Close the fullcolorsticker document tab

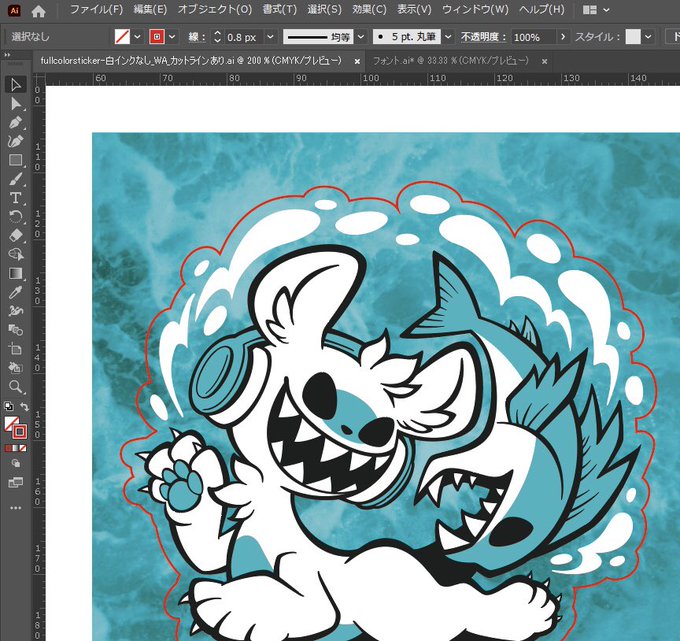[x=357, y=62]
